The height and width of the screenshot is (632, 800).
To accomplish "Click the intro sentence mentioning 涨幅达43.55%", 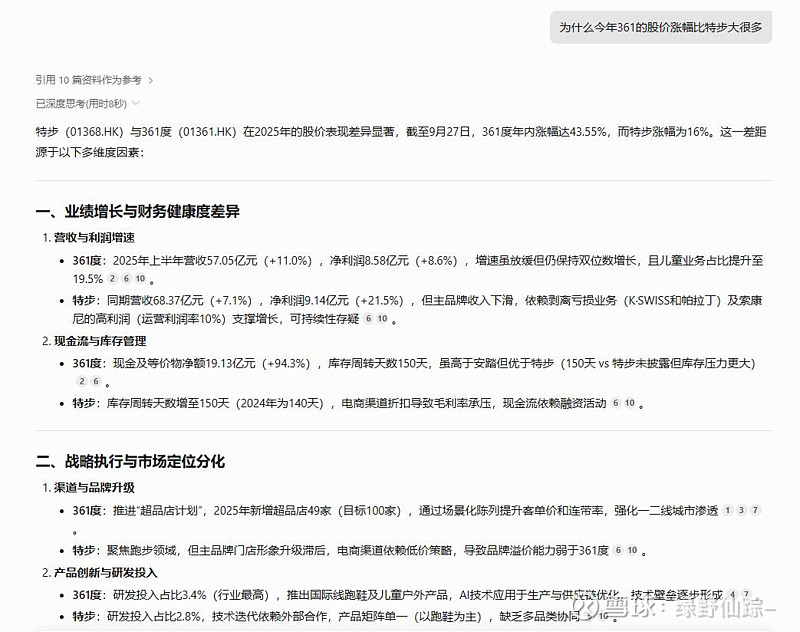I will point(401,142).
